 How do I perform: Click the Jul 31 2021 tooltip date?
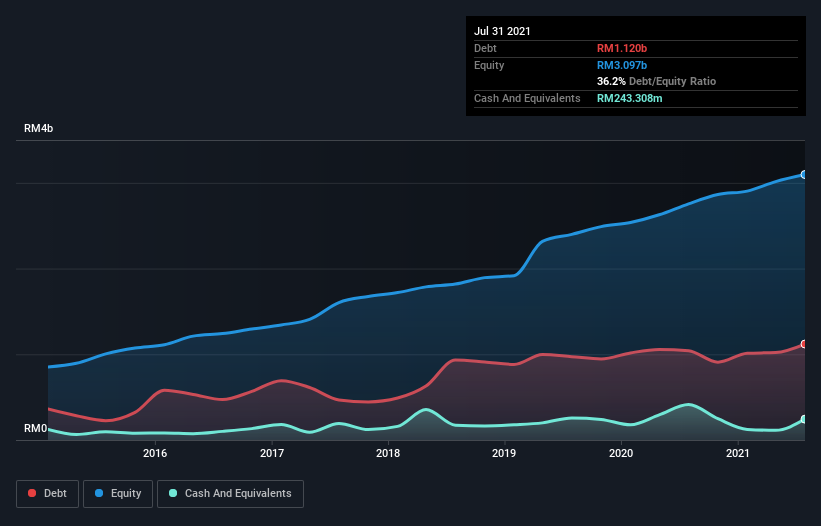click(x=502, y=31)
